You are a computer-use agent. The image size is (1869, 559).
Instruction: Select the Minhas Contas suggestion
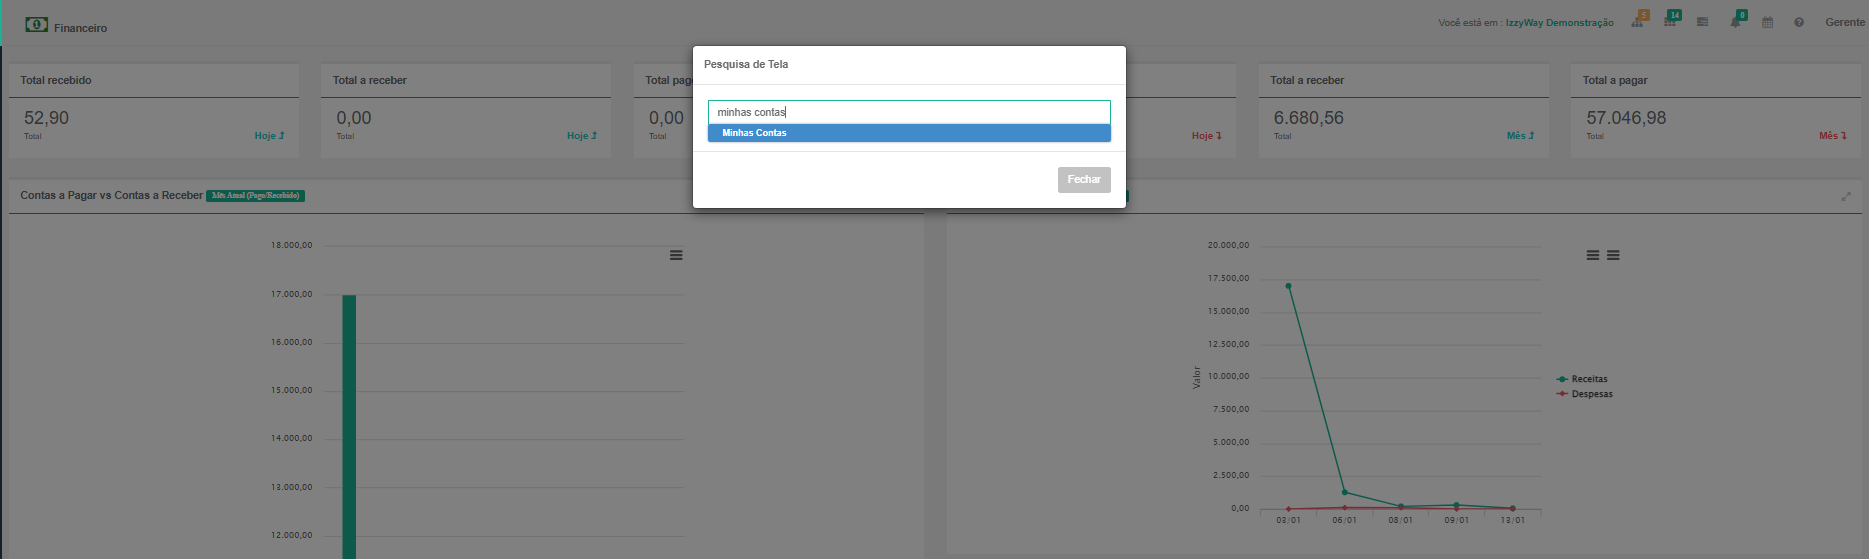tap(909, 133)
